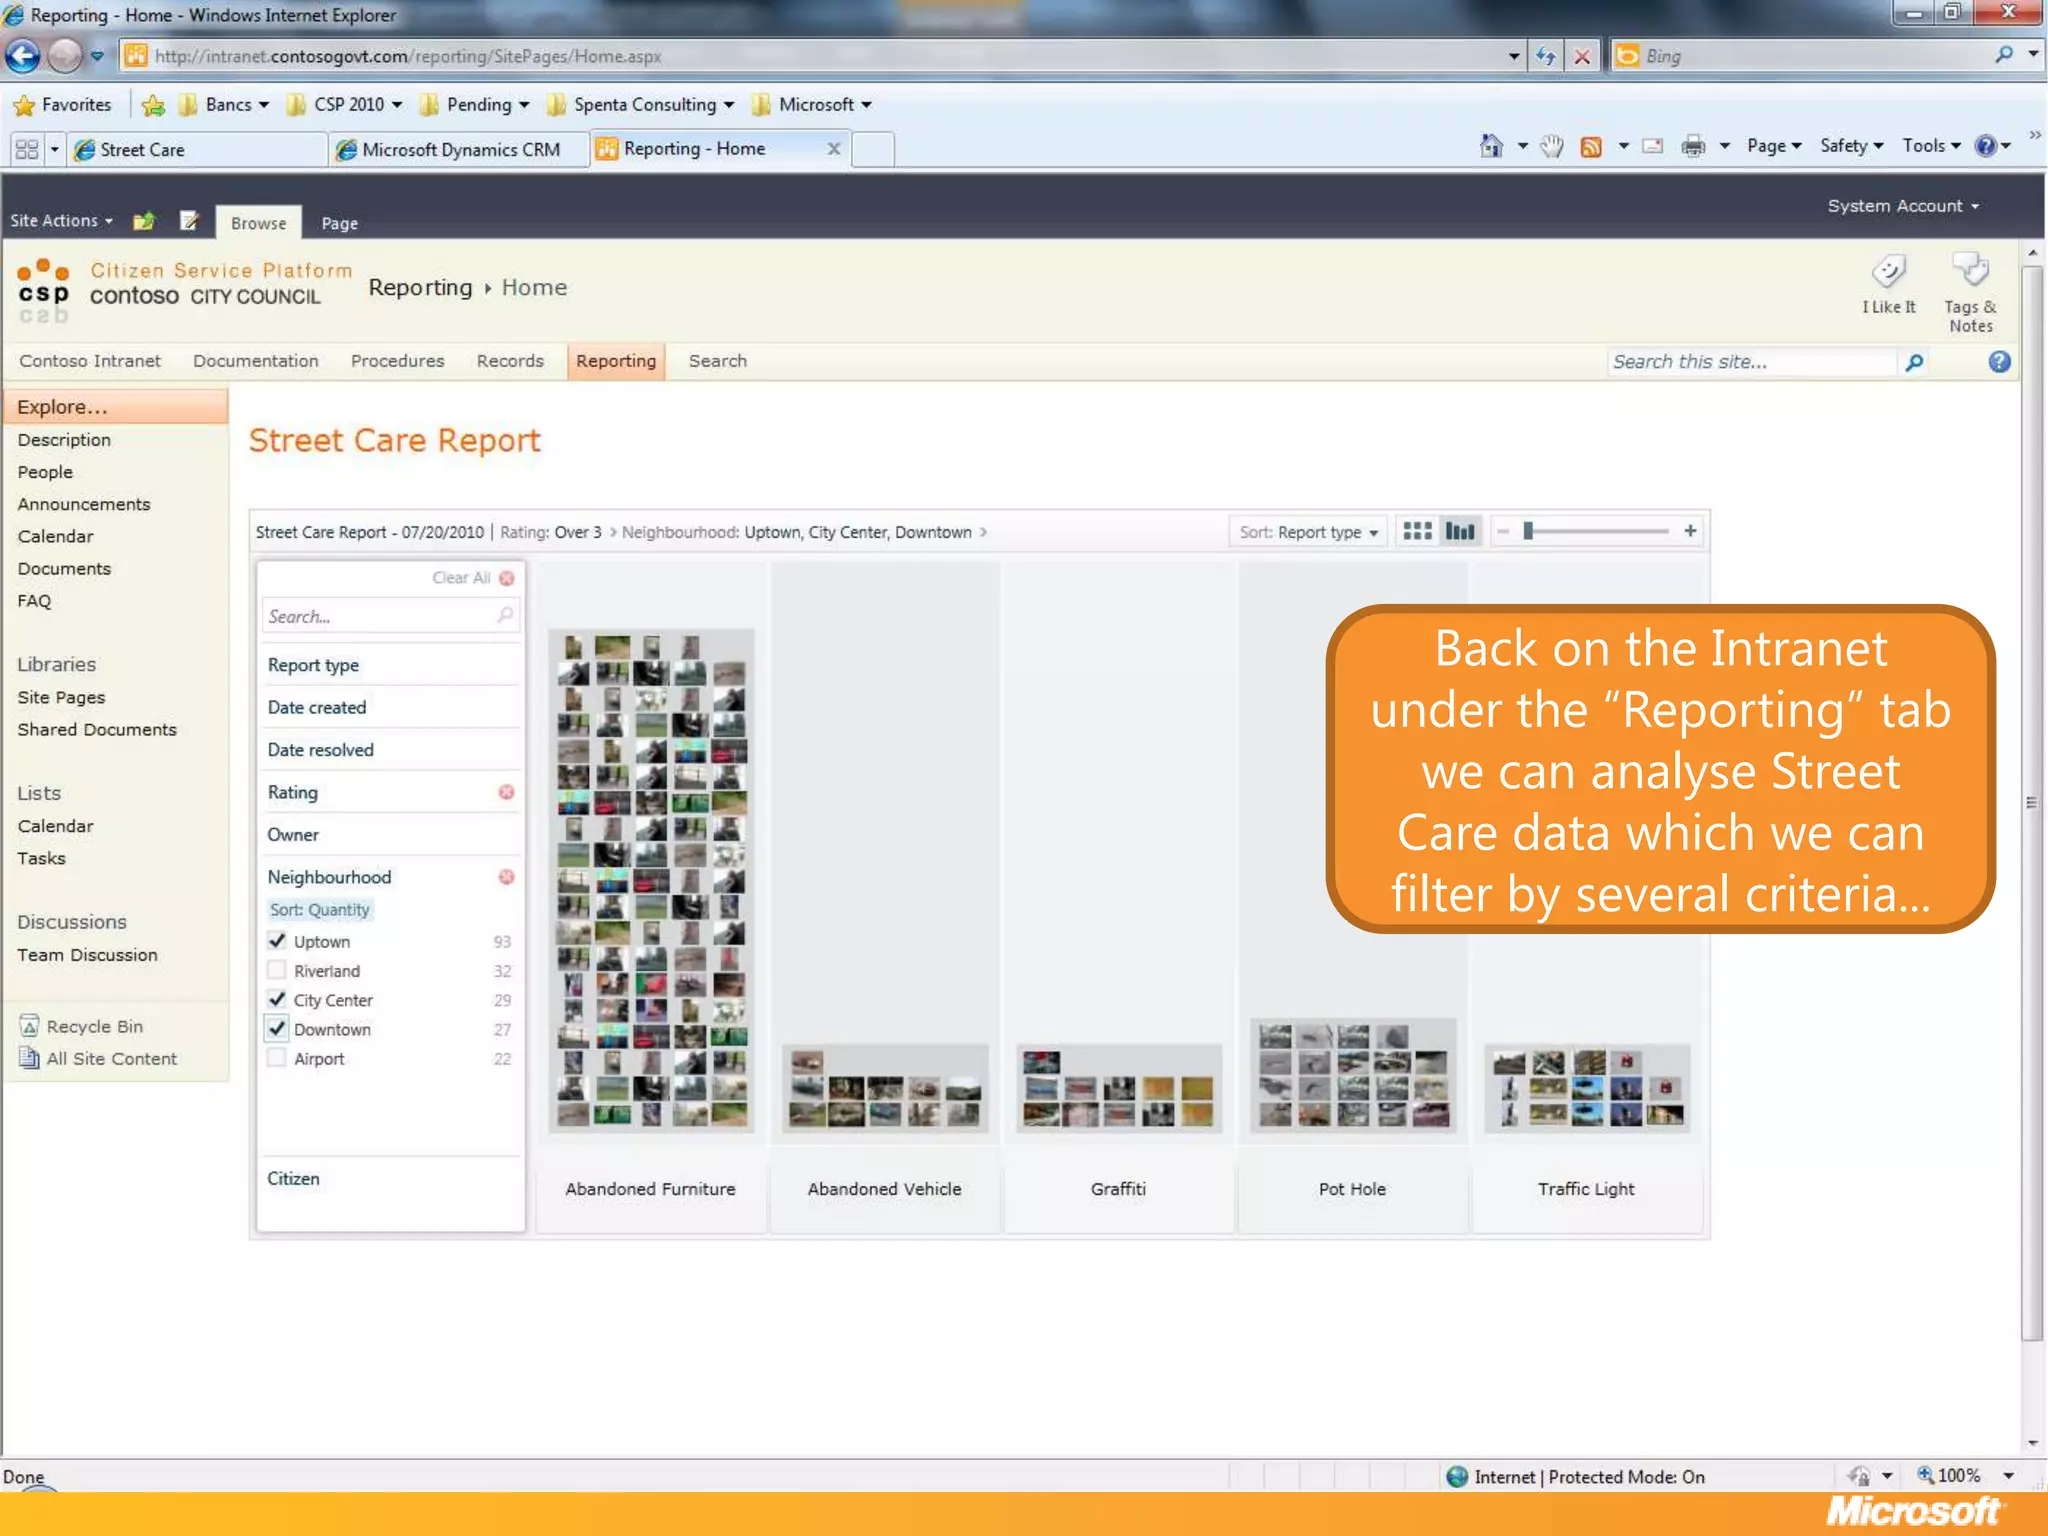This screenshot has width=2048, height=1536.
Task: Click the Home page icon
Action: [x=1491, y=147]
